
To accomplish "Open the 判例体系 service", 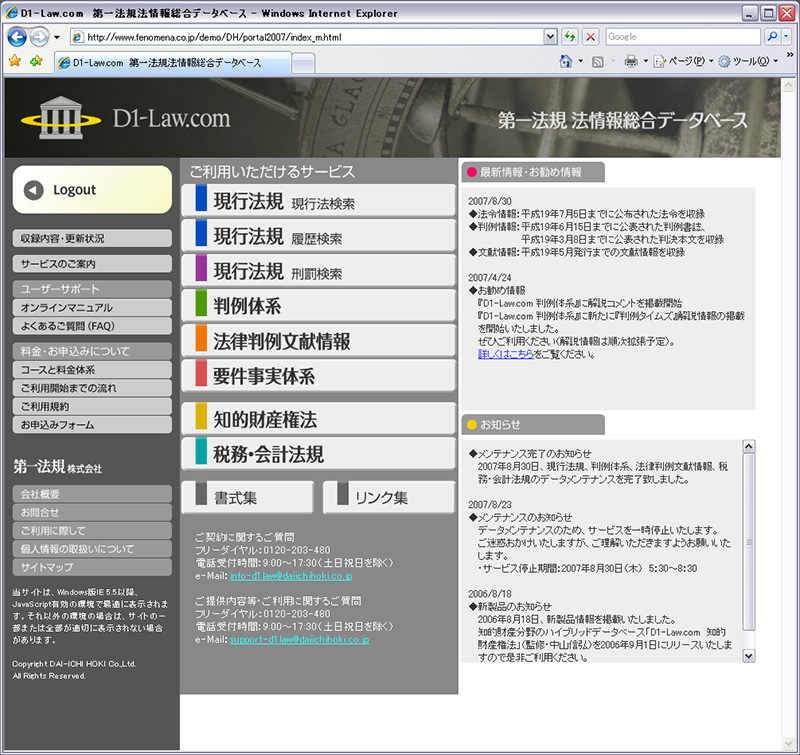I will click(x=318, y=306).
